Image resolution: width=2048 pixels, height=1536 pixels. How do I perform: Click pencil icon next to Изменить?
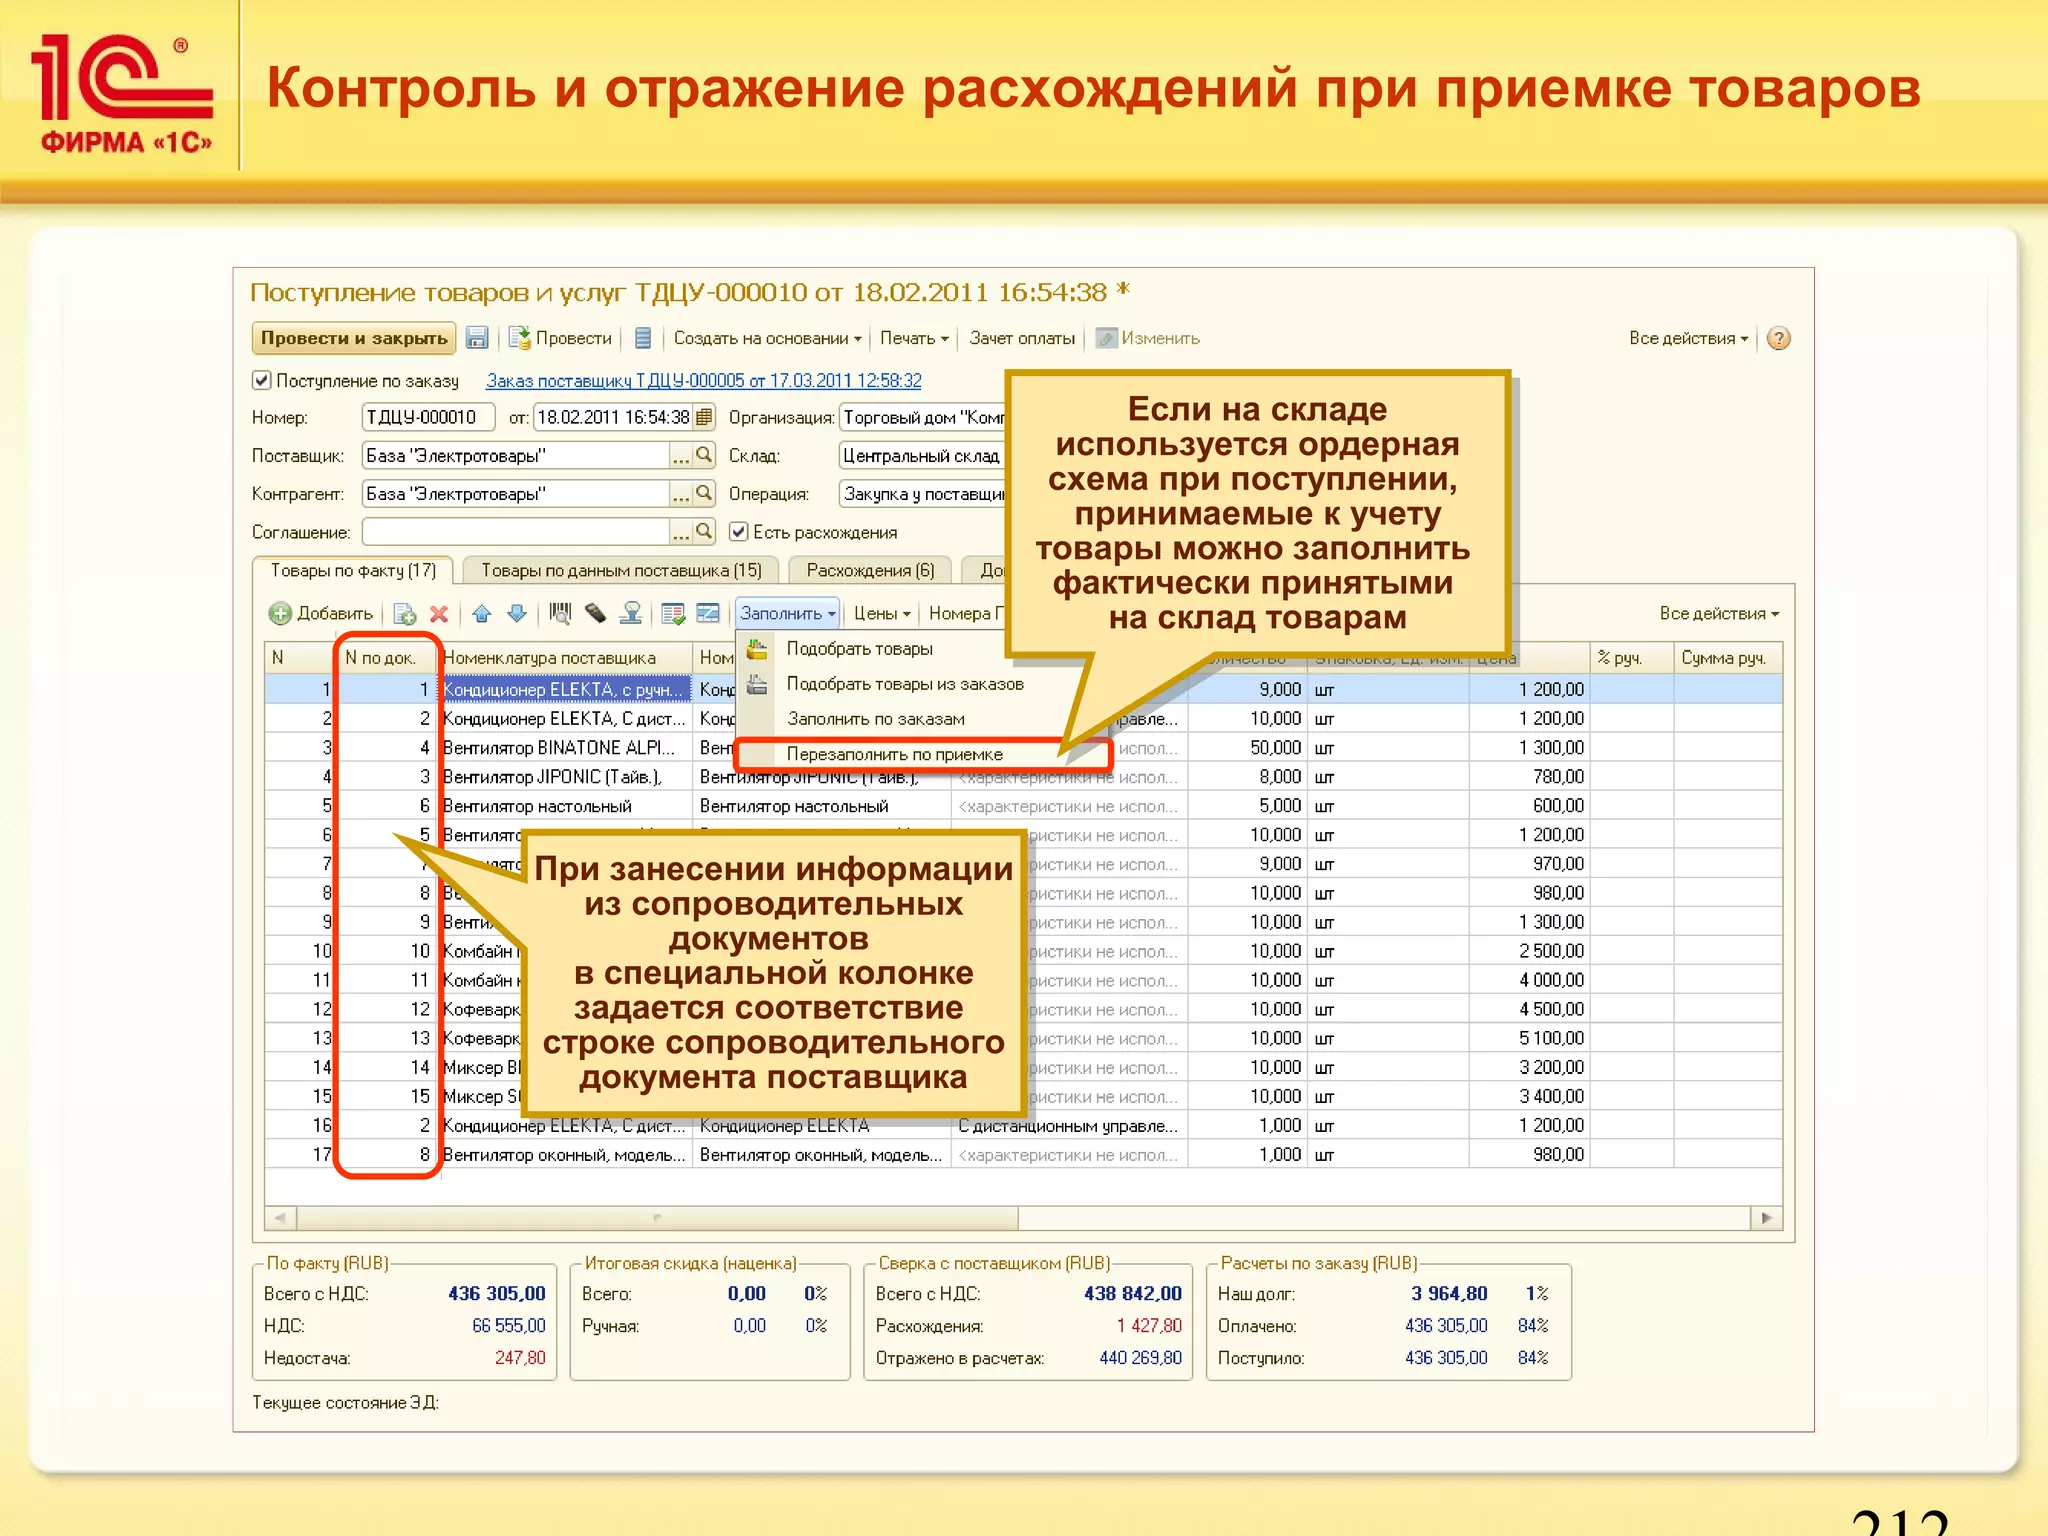(1106, 338)
